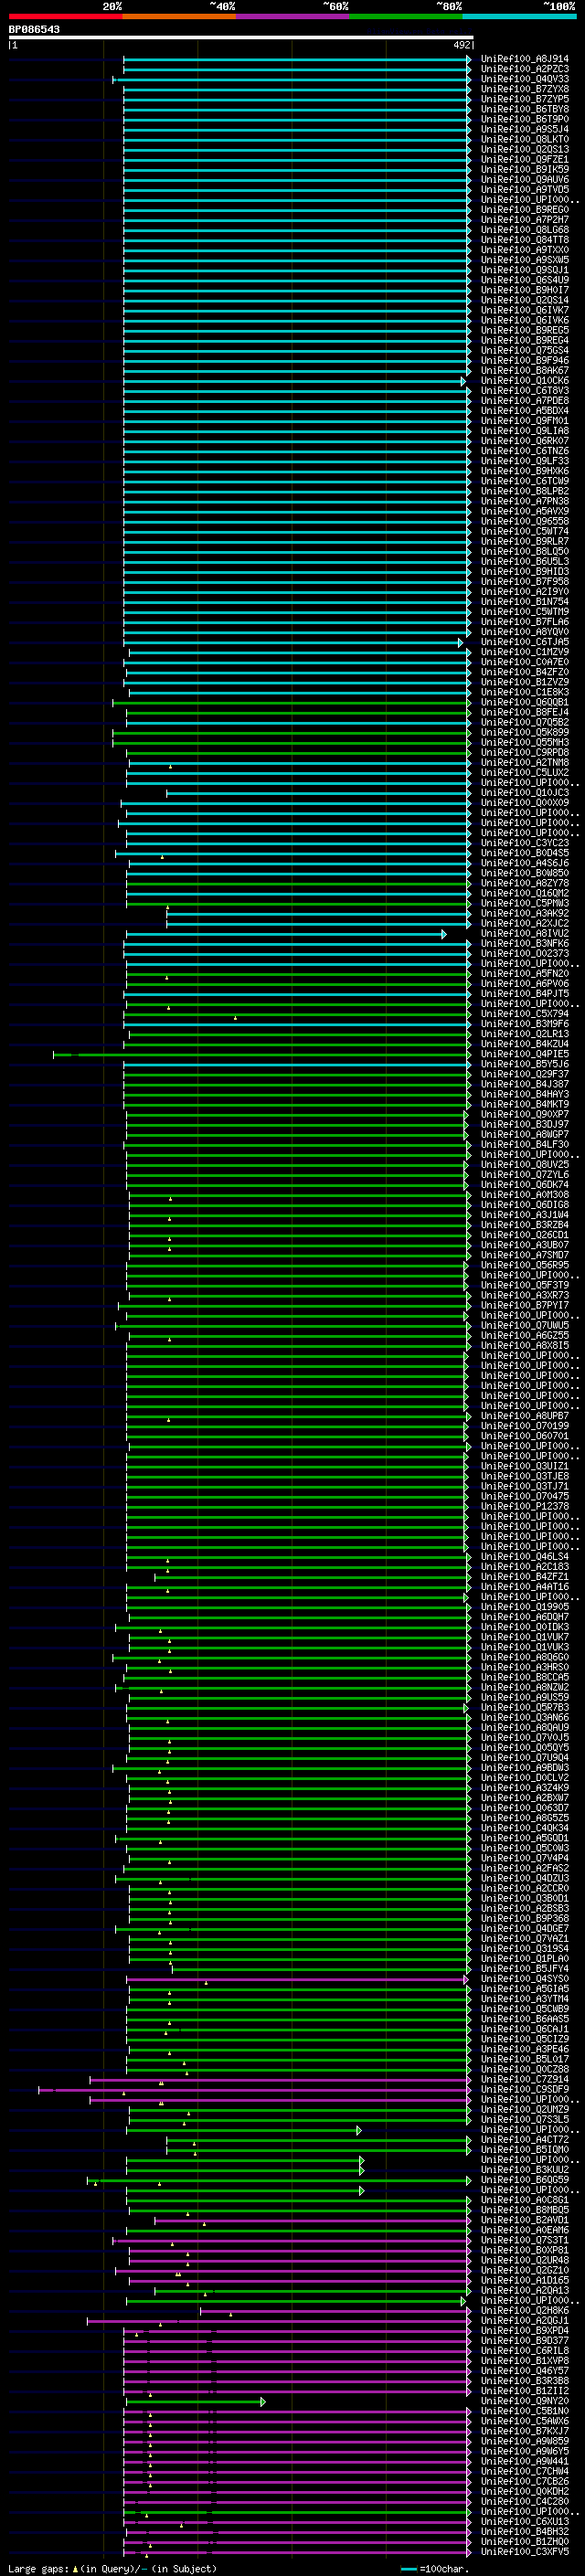Select hit label UniRef100_Q84TT8
Screen dimensions: 585x2576
click(524, 240)
